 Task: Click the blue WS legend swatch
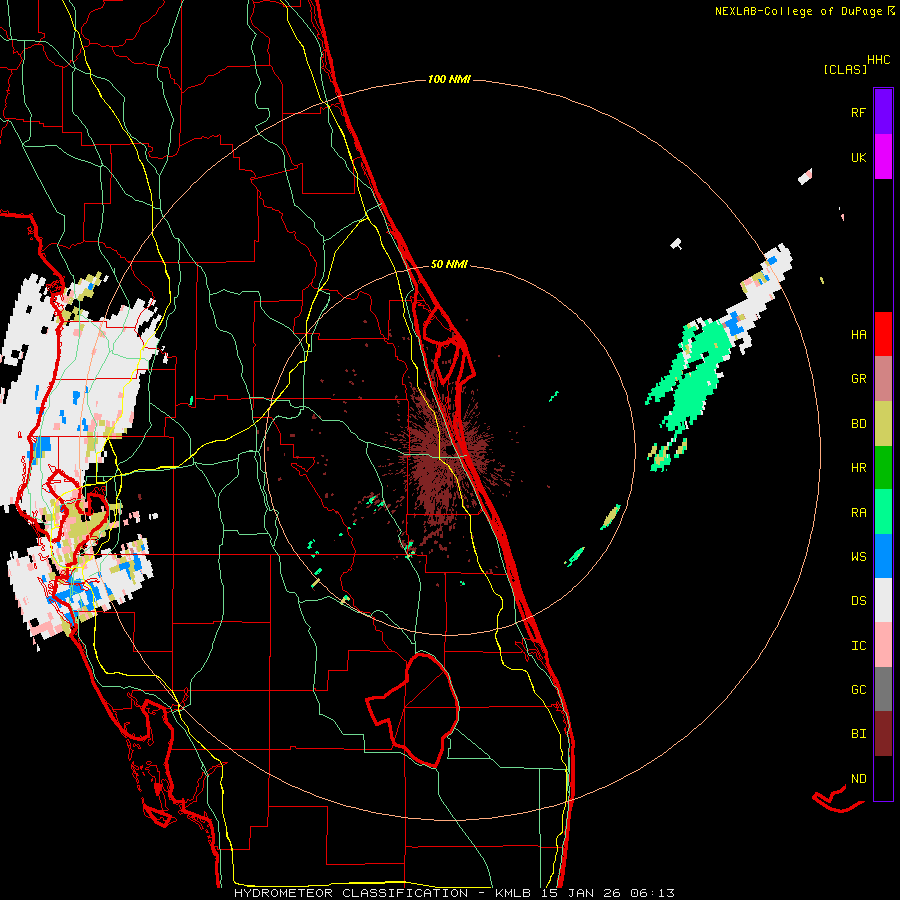pyautogui.click(x=883, y=556)
